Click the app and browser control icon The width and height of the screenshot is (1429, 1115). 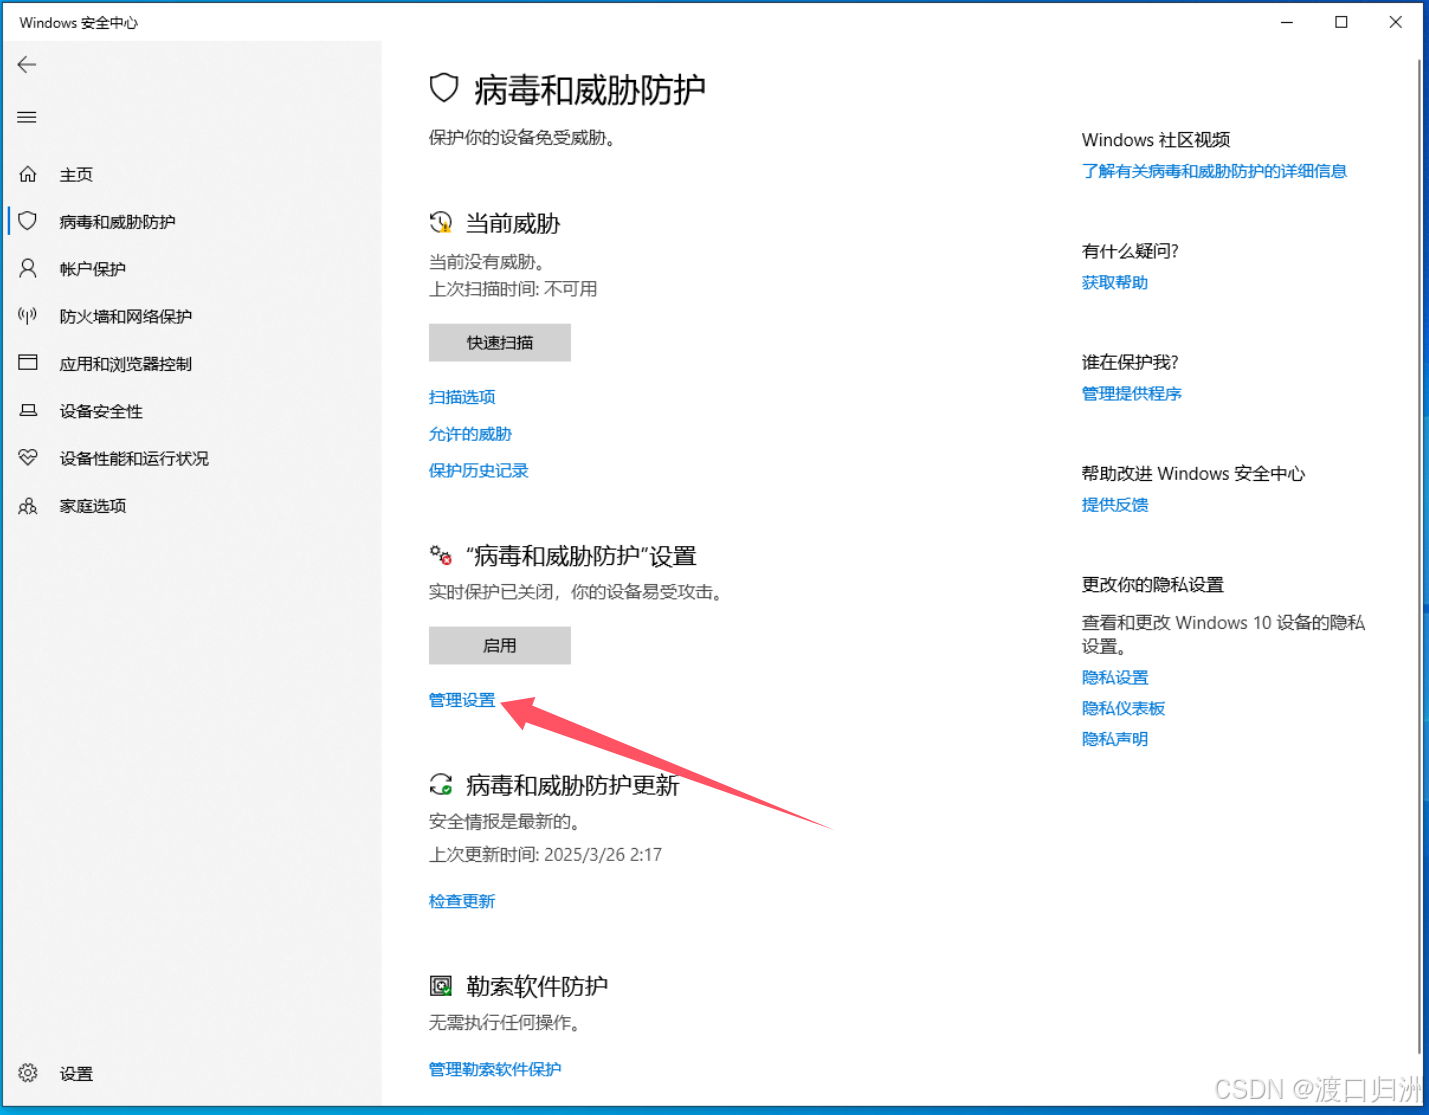coord(28,363)
